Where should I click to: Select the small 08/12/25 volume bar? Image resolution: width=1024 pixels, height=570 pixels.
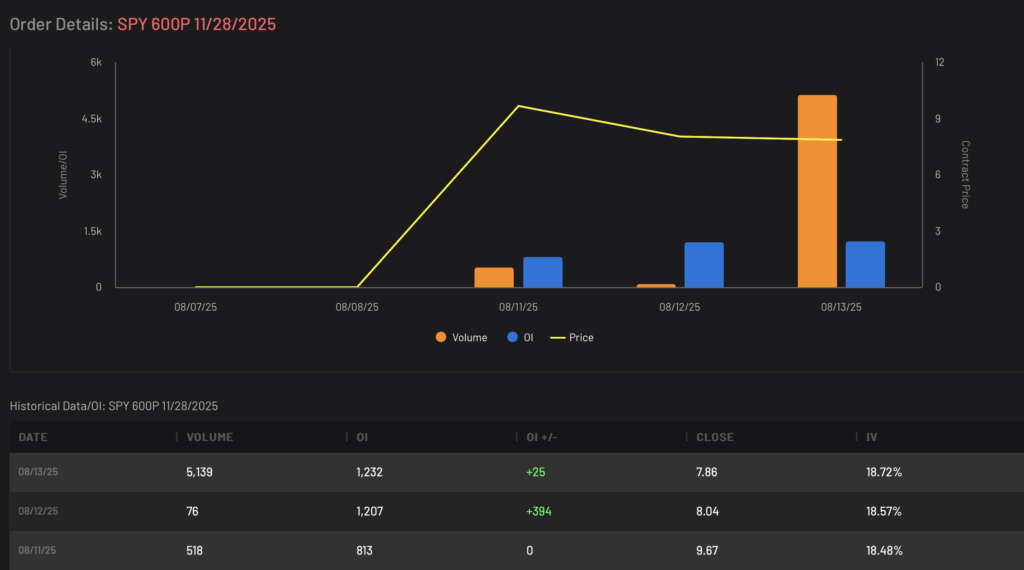pyautogui.click(x=656, y=285)
